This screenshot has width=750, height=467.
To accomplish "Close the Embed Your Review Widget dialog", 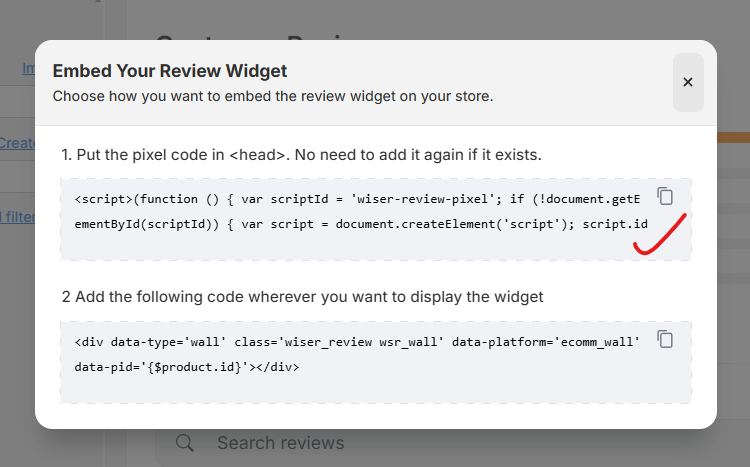I will (688, 82).
